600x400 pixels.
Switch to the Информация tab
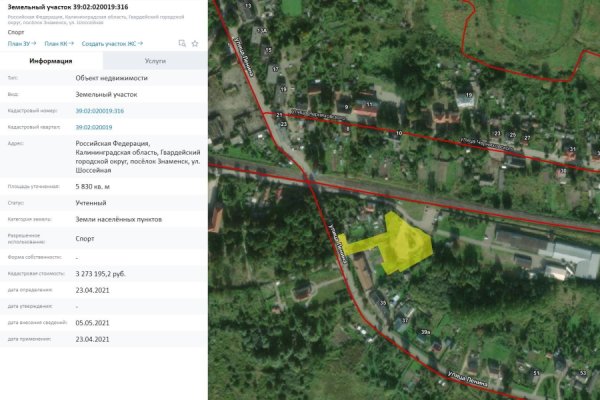50,61
